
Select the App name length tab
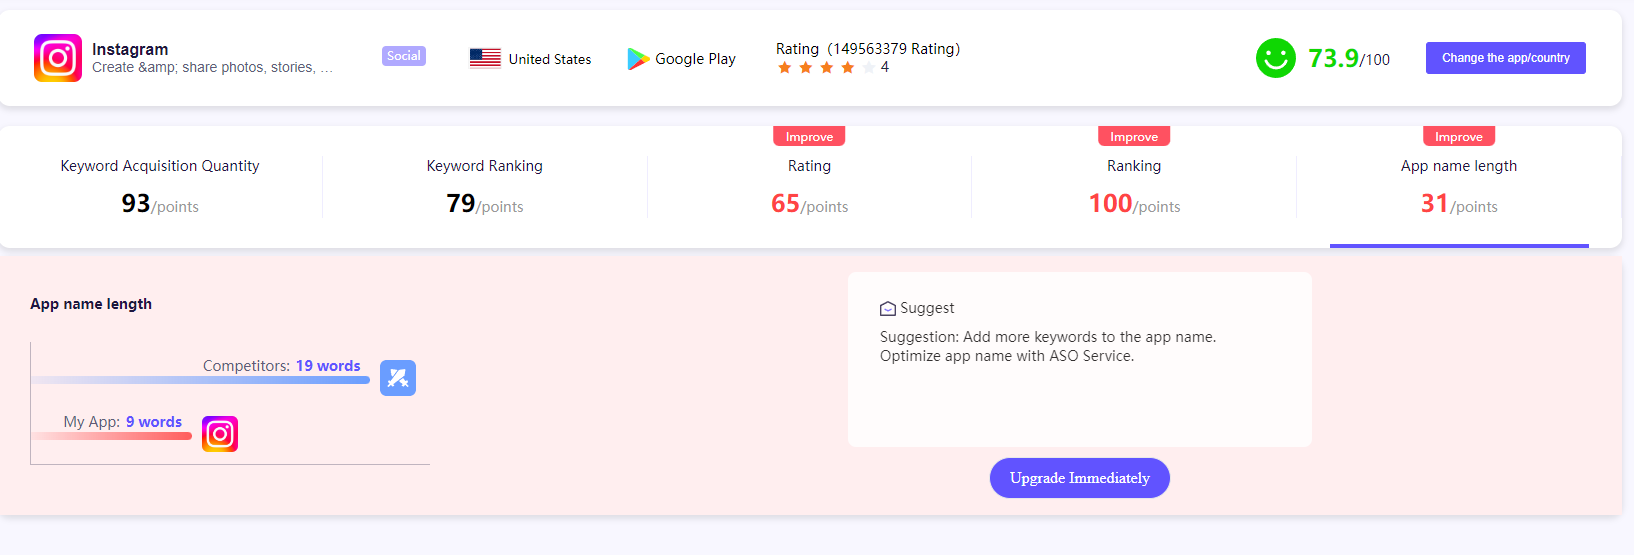(1459, 187)
